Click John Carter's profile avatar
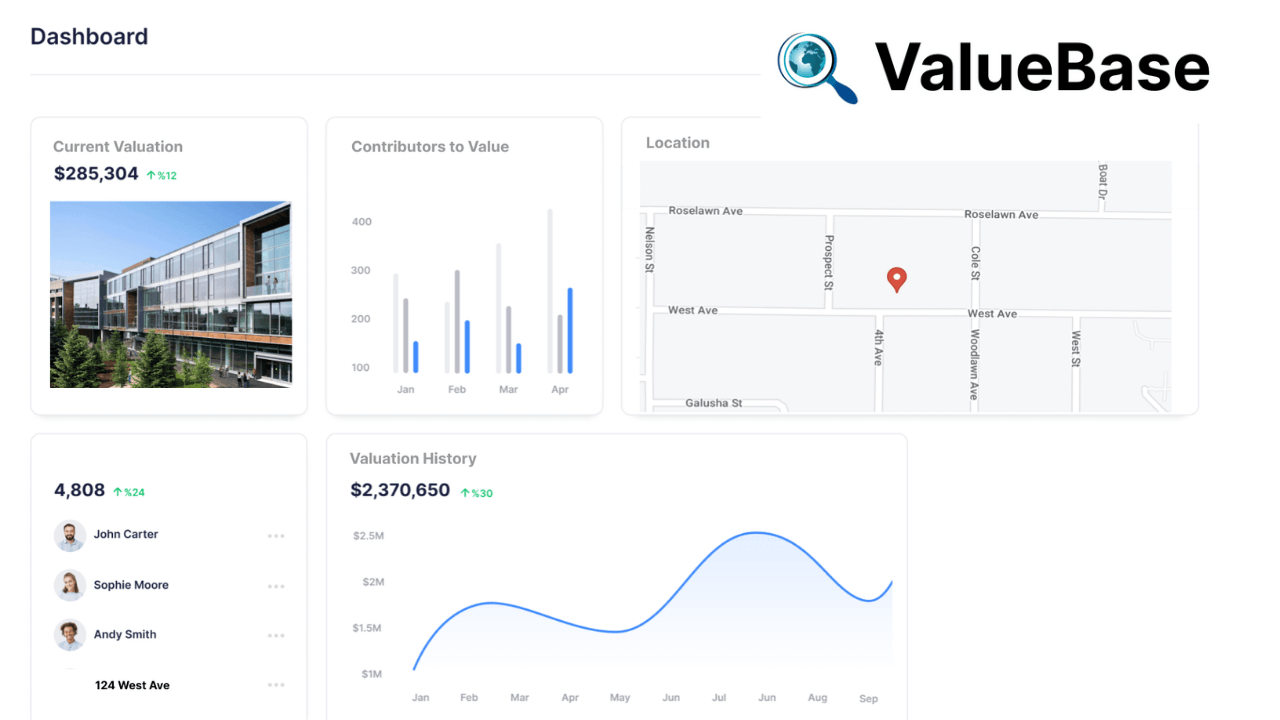This screenshot has height=720, width=1280. tap(70, 536)
